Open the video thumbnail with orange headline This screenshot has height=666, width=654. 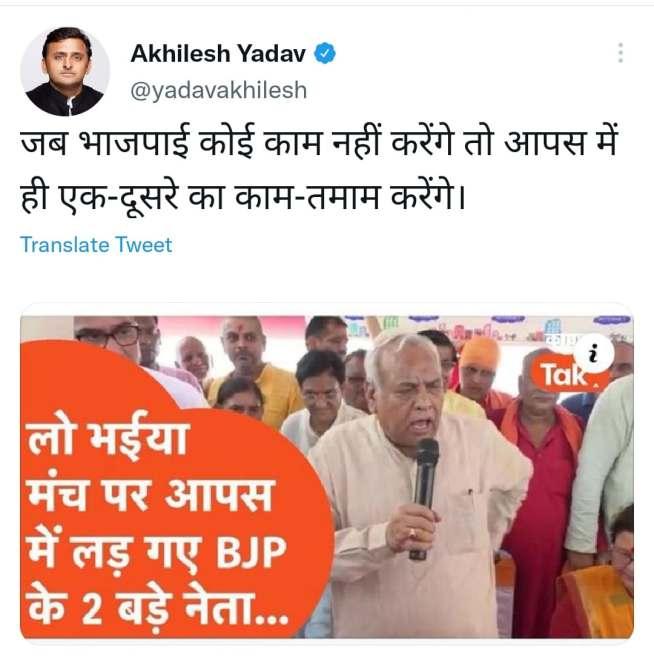click(x=327, y=477)
